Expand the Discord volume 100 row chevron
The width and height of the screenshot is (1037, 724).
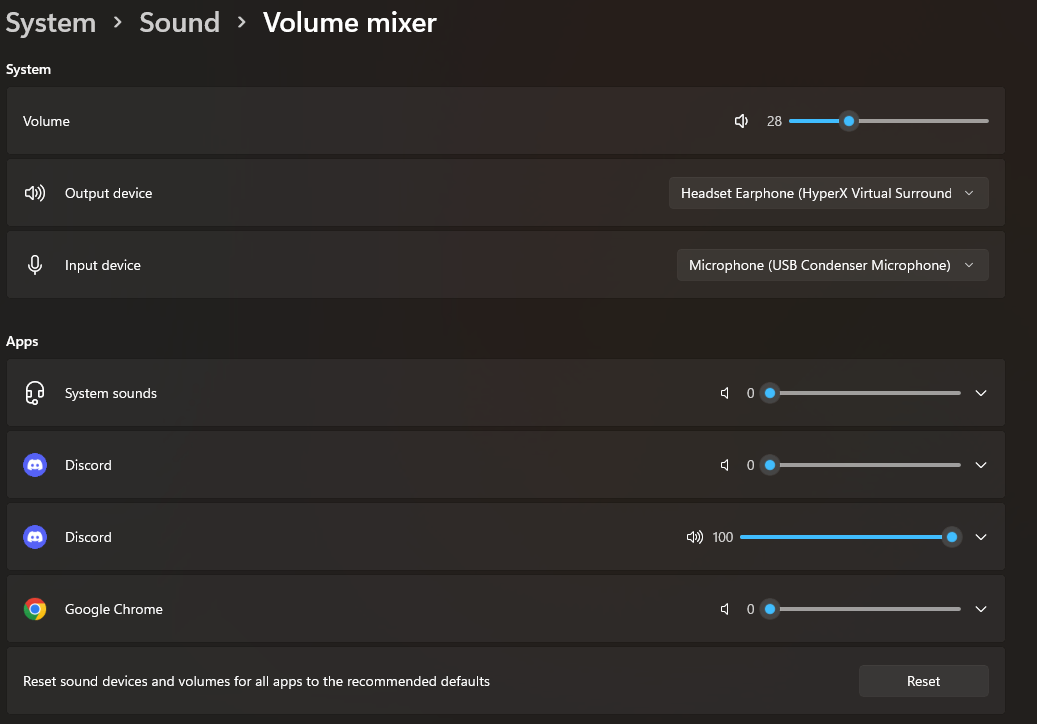(x=981, y=538)
